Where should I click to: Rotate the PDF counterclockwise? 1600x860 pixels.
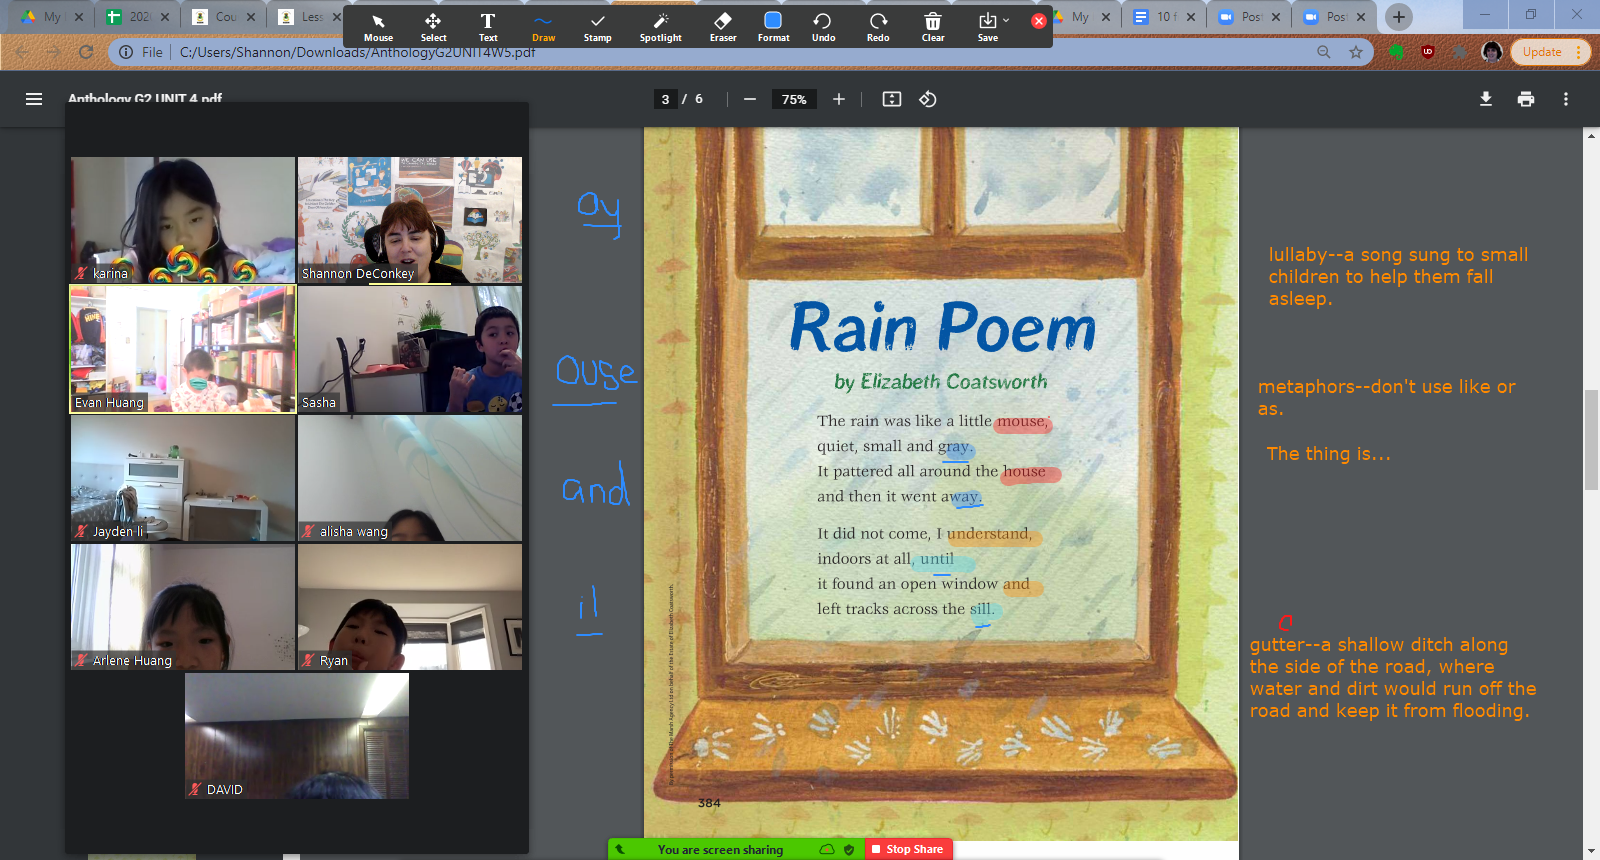point(928,99)
